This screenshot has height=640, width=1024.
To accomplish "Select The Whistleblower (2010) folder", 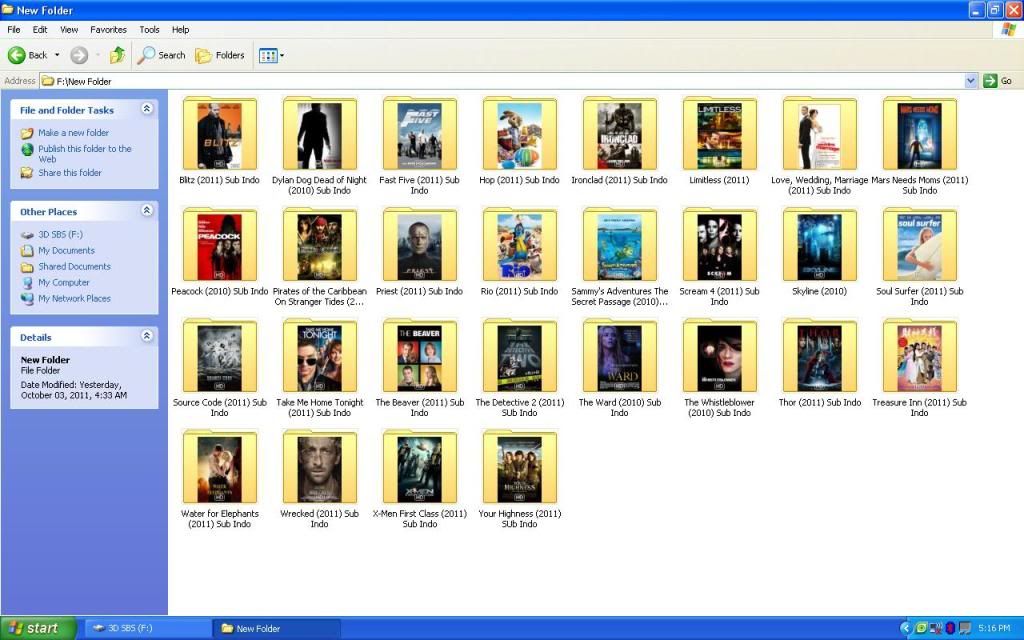I will (x=719, y=368).
